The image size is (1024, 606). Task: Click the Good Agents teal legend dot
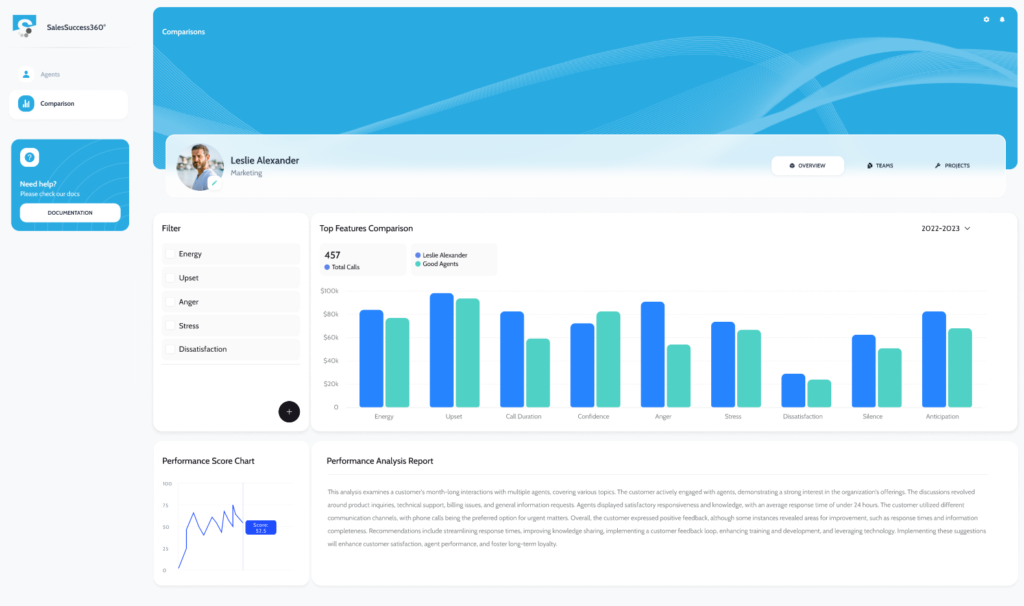point(418,264)
